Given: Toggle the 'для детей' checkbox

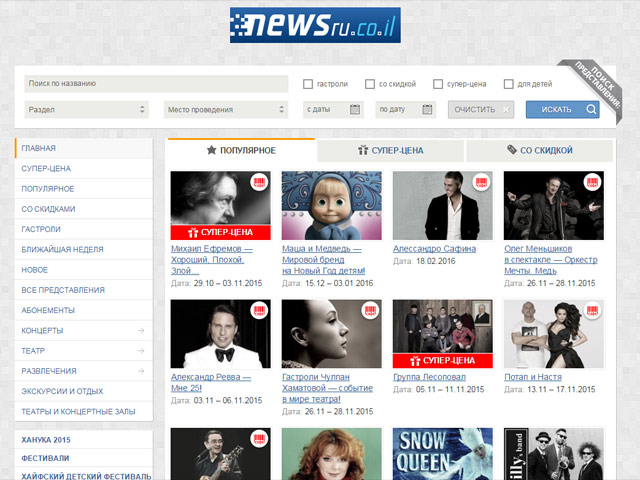Looking at the screenshot, I should pos(509,84).
